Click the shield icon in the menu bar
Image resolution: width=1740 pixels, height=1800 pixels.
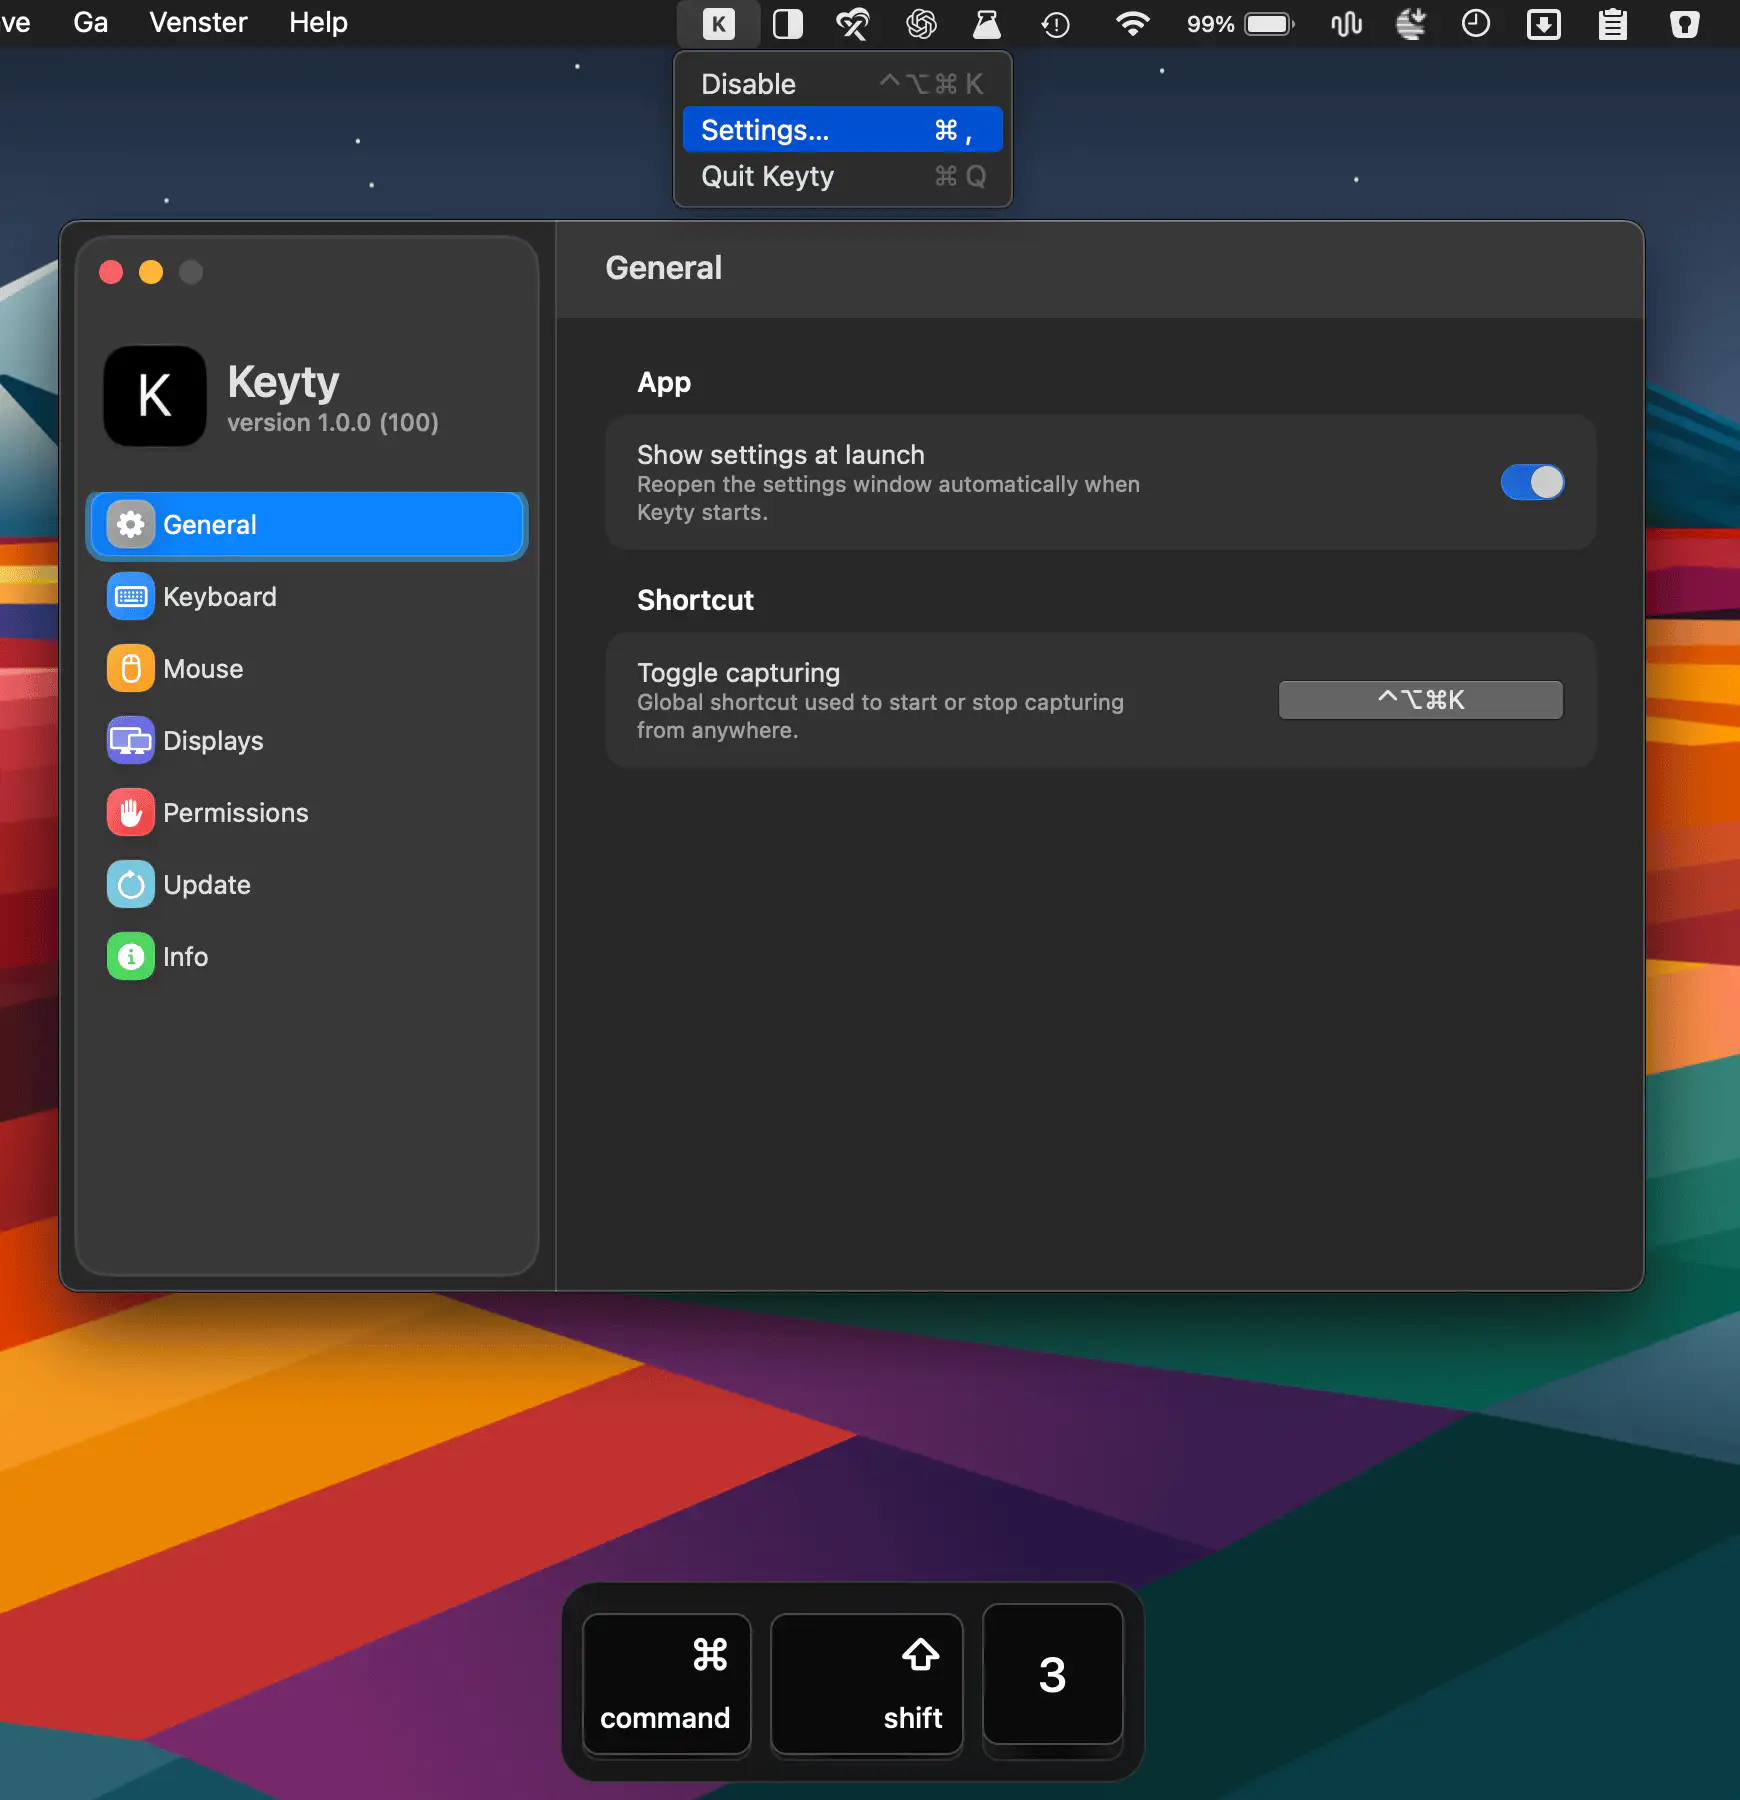click(1685, 24)
